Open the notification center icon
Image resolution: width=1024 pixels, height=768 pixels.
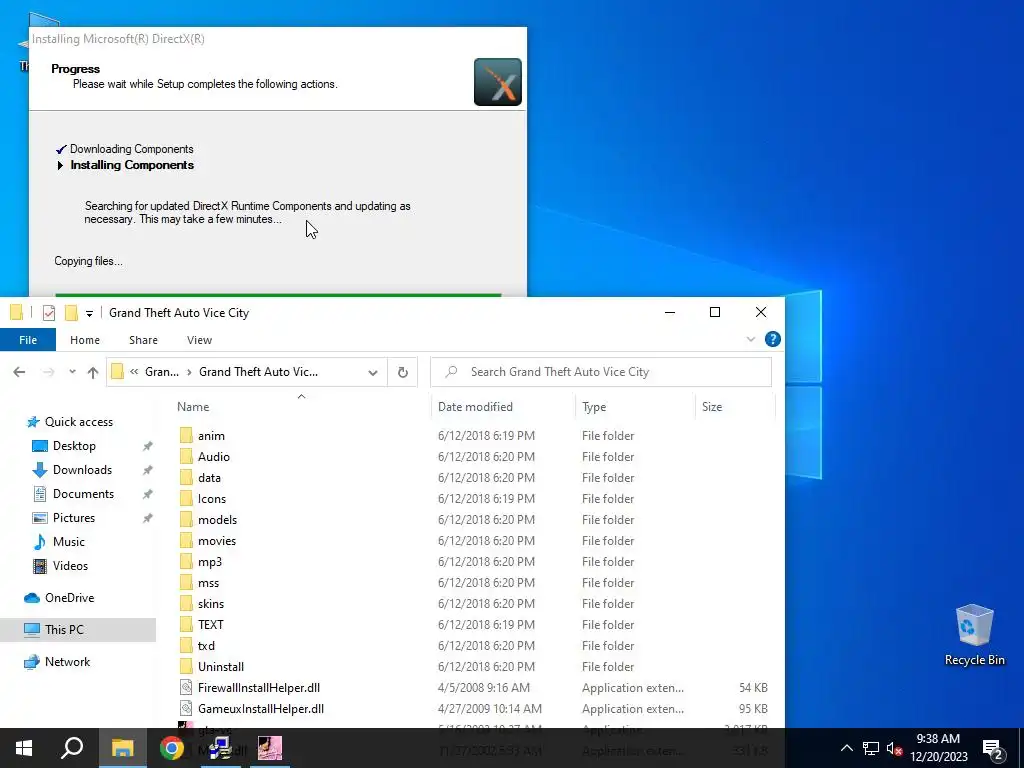point(993,748)
